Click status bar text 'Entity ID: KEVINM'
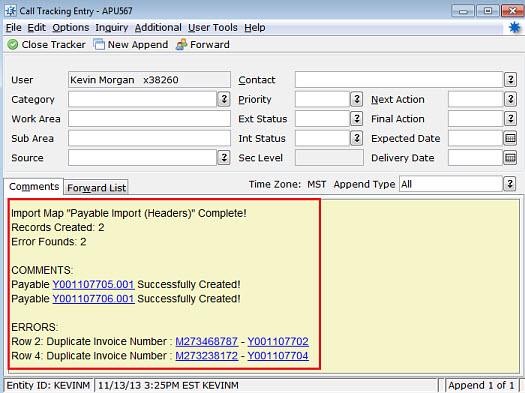 click(48, 385)
